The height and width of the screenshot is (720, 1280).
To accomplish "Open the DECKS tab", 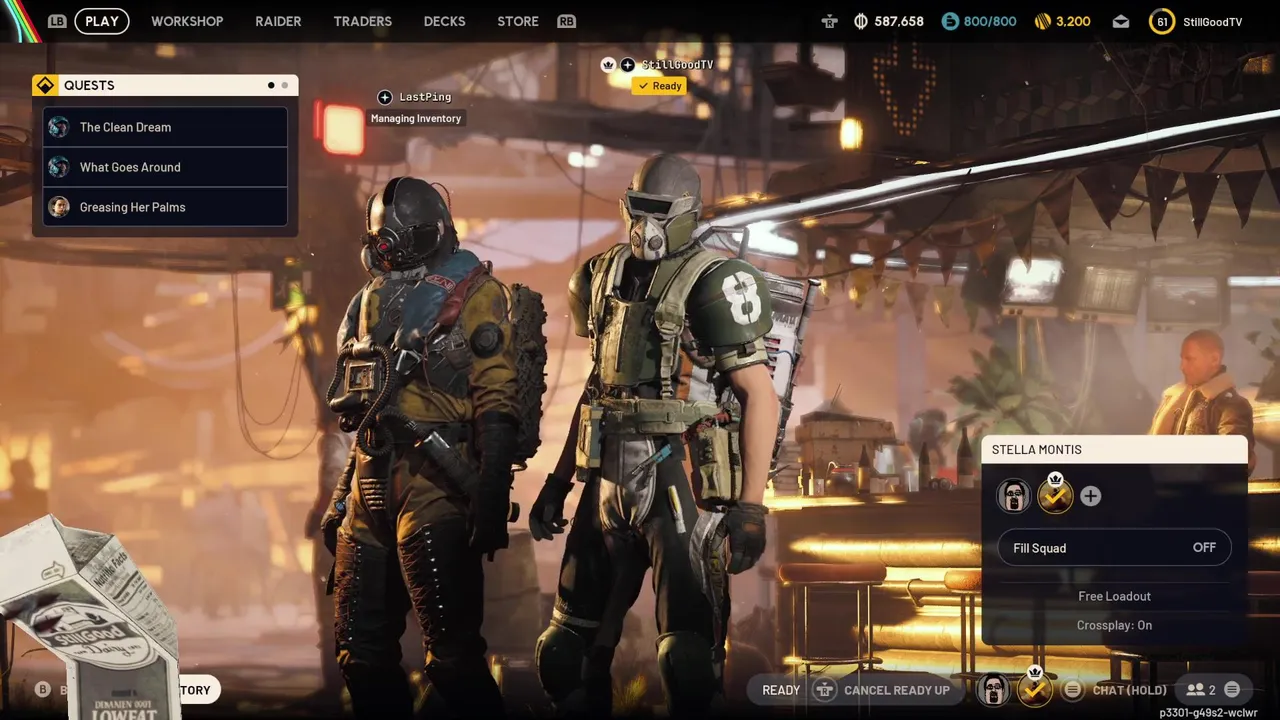I will tap(445, 21).
